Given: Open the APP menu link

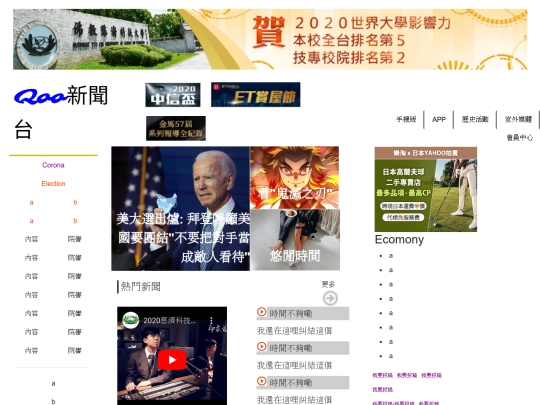Looking at the screenshot, I should pyautogui.click(x=439, y=119).
